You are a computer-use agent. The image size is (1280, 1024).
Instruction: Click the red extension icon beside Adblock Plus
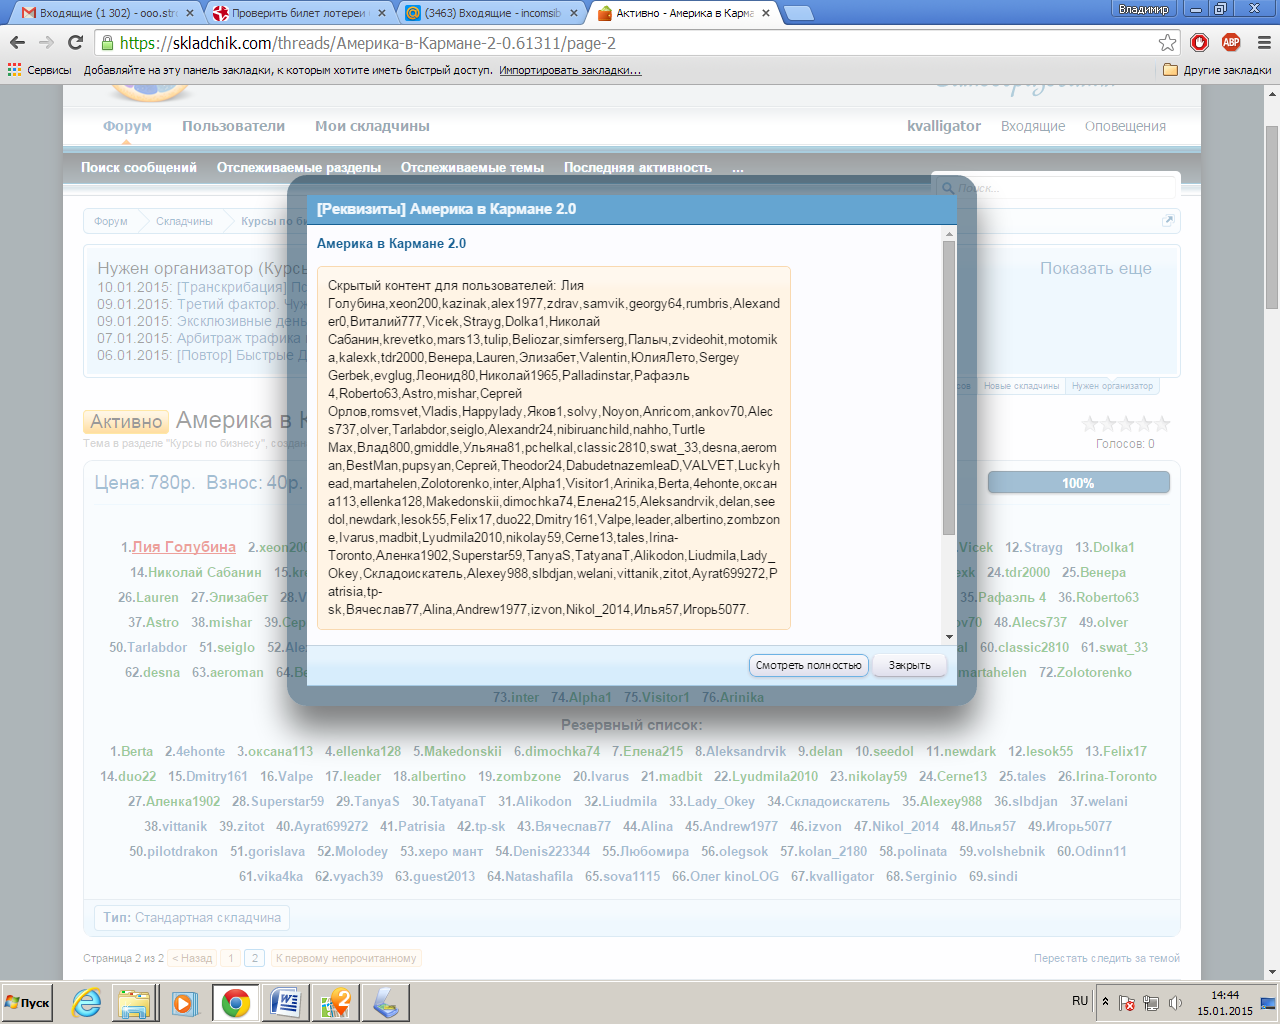(x=1200, y=42)
